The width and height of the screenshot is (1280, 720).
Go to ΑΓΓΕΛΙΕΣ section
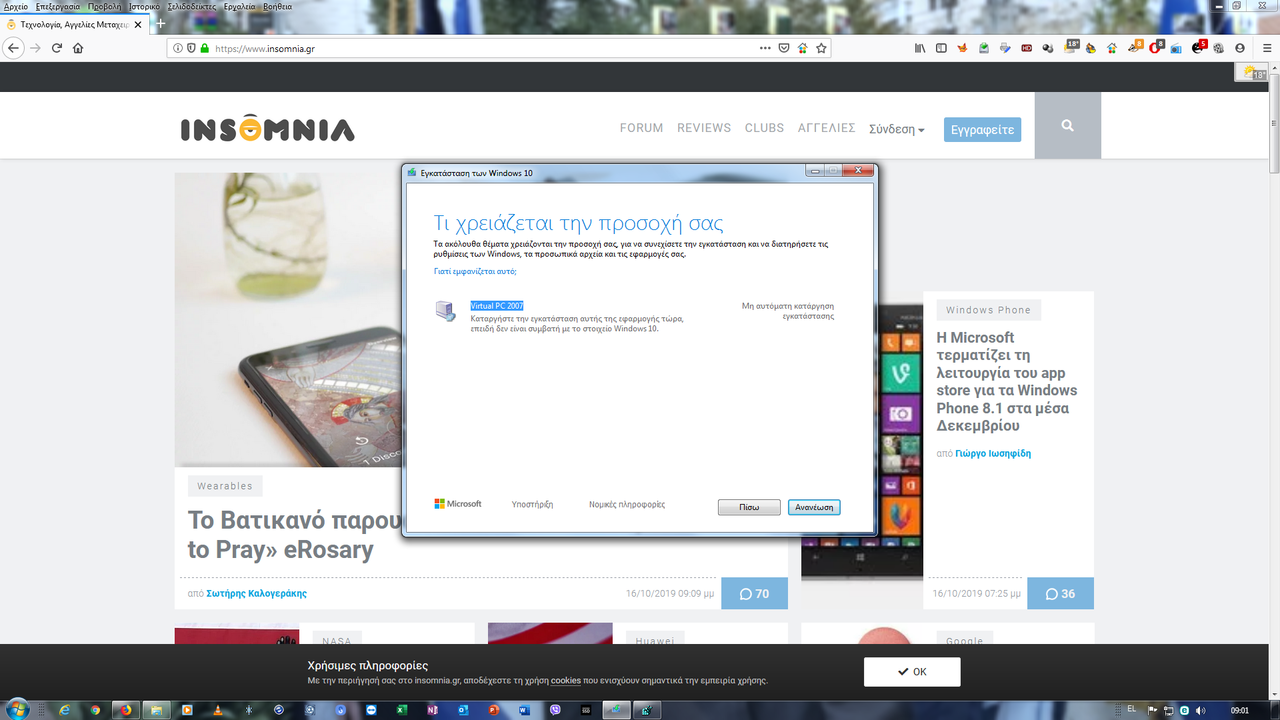click(826, 128)
